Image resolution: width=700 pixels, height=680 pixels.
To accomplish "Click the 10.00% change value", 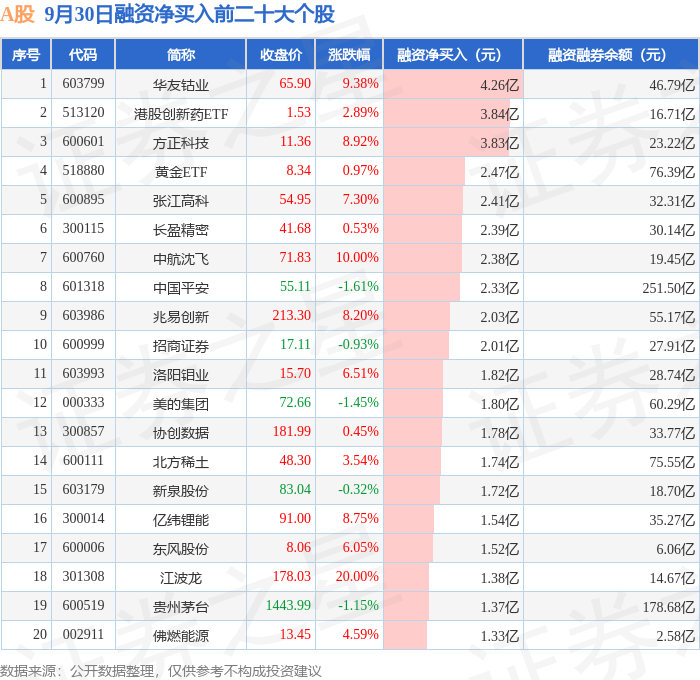I will tap(357, 258).
